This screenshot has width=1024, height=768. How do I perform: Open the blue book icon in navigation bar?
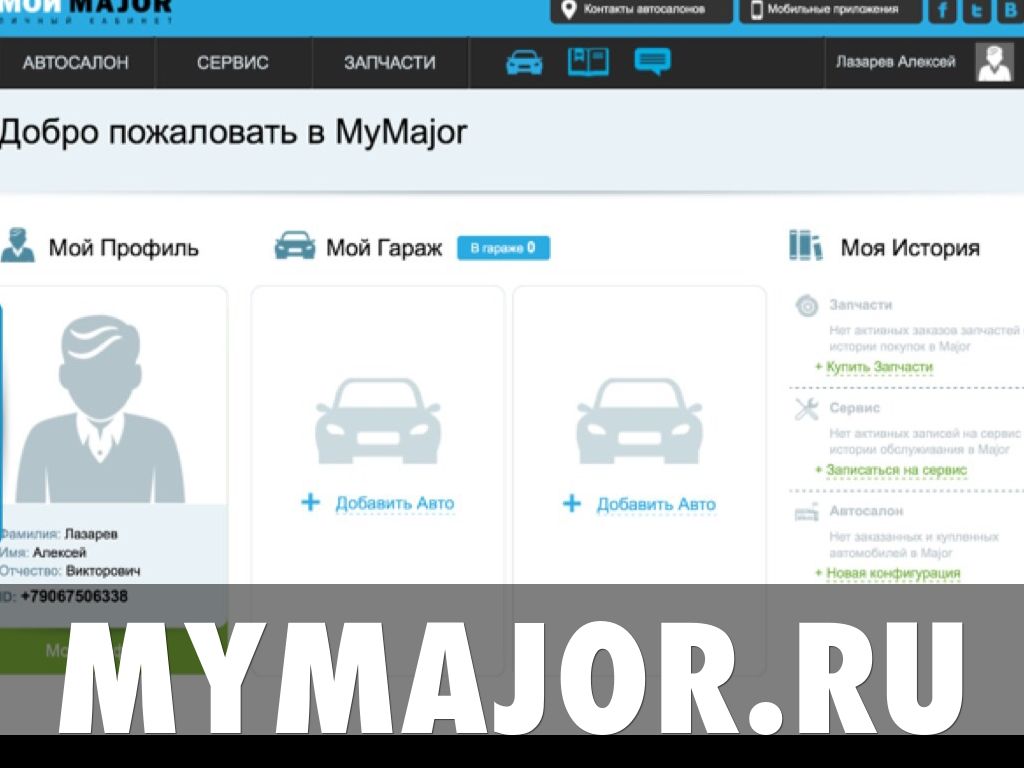click(x=588, y=62)
